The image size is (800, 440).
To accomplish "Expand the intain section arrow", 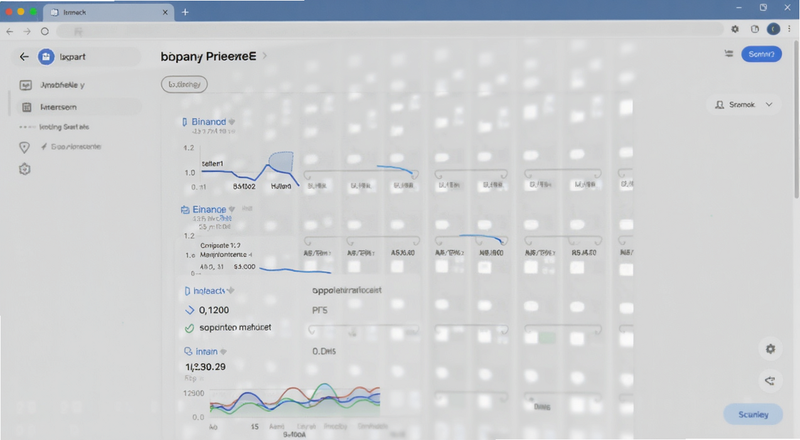I will (223, 352).
